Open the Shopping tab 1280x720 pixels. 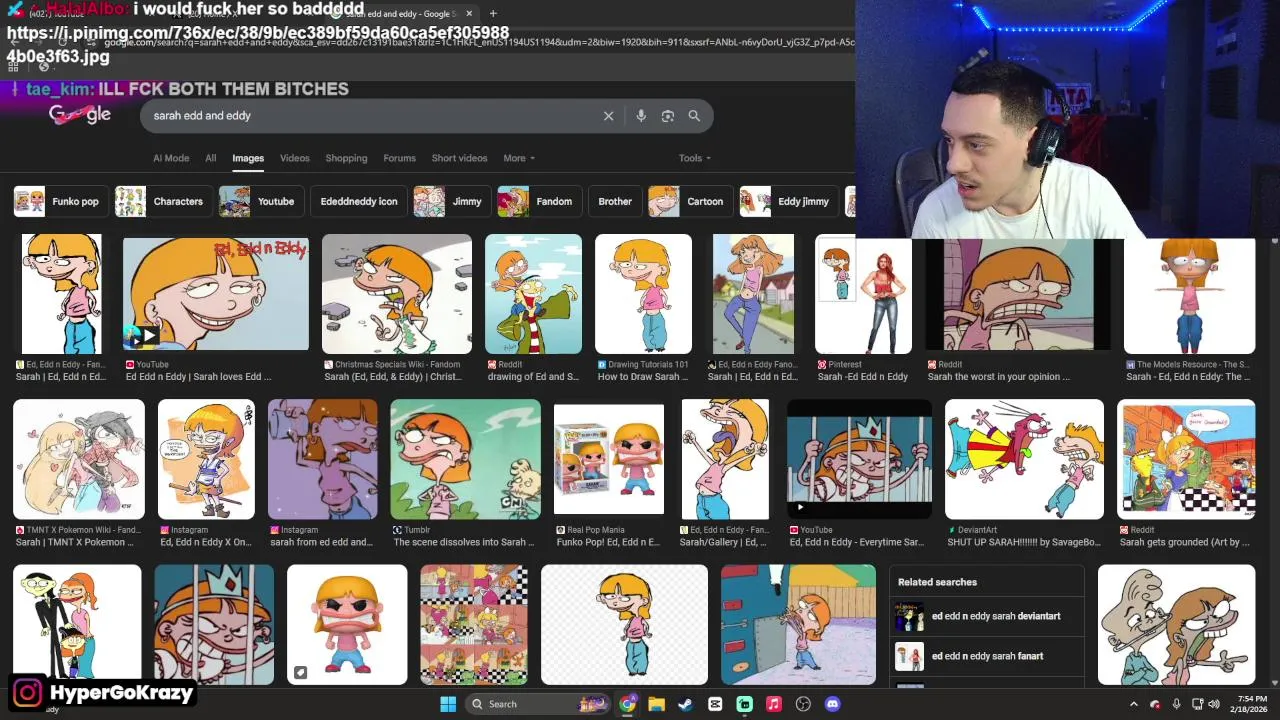(346, 158)
